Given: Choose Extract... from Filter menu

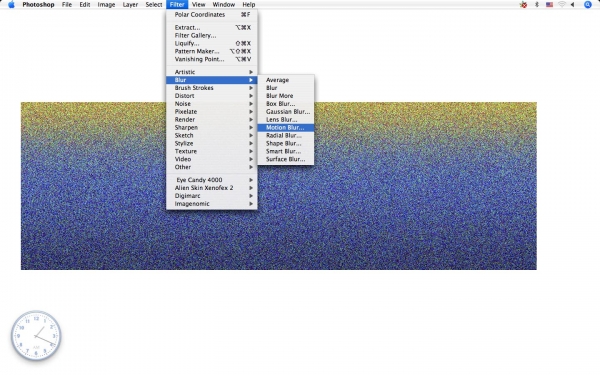Looking at the screenshot, I should tap(212, 28).
